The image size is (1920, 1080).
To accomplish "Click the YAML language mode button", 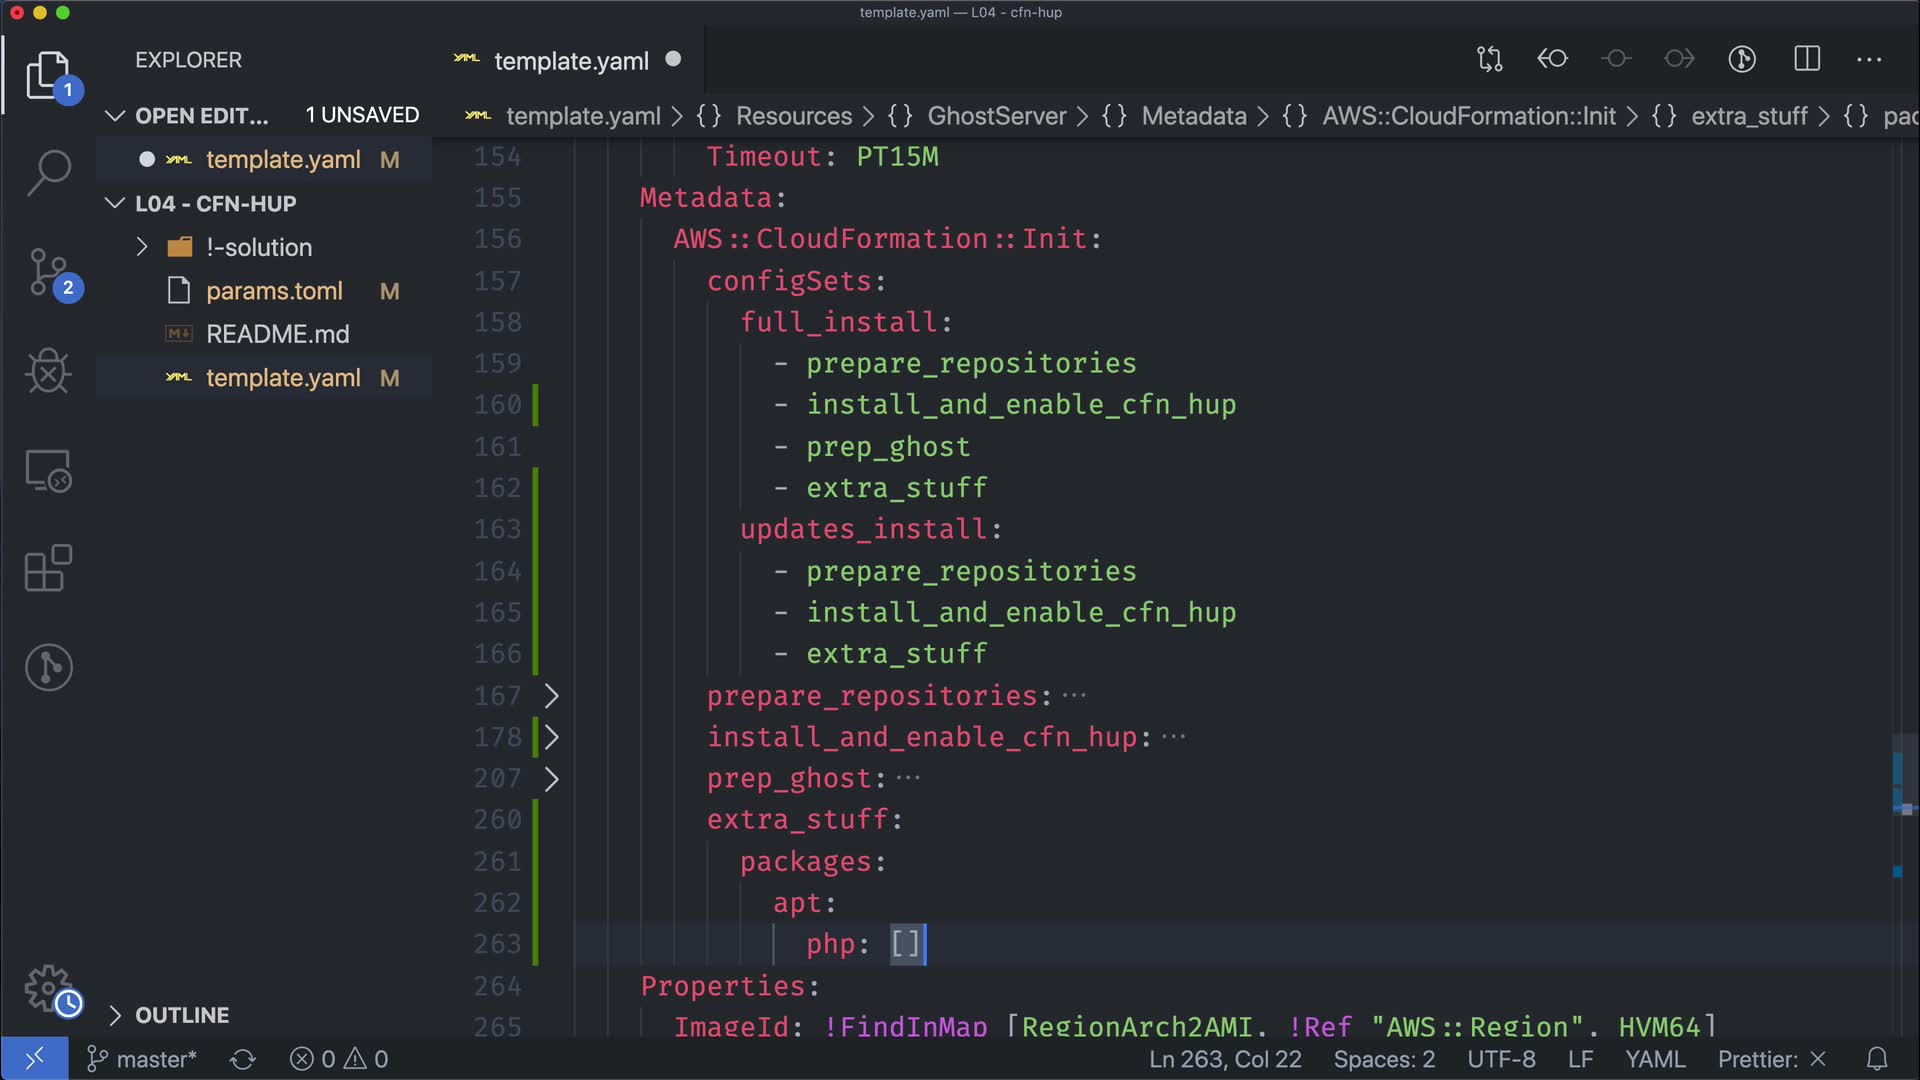I will (x=1655, y=1059).
